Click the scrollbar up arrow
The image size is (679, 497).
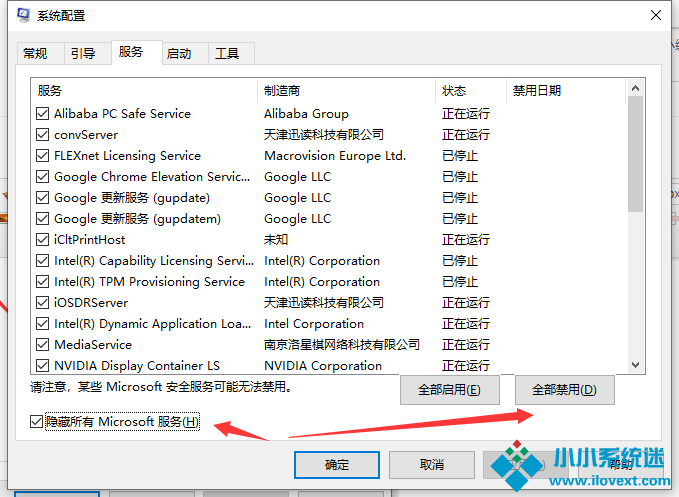pyautogui.click(x=635, y=88)
